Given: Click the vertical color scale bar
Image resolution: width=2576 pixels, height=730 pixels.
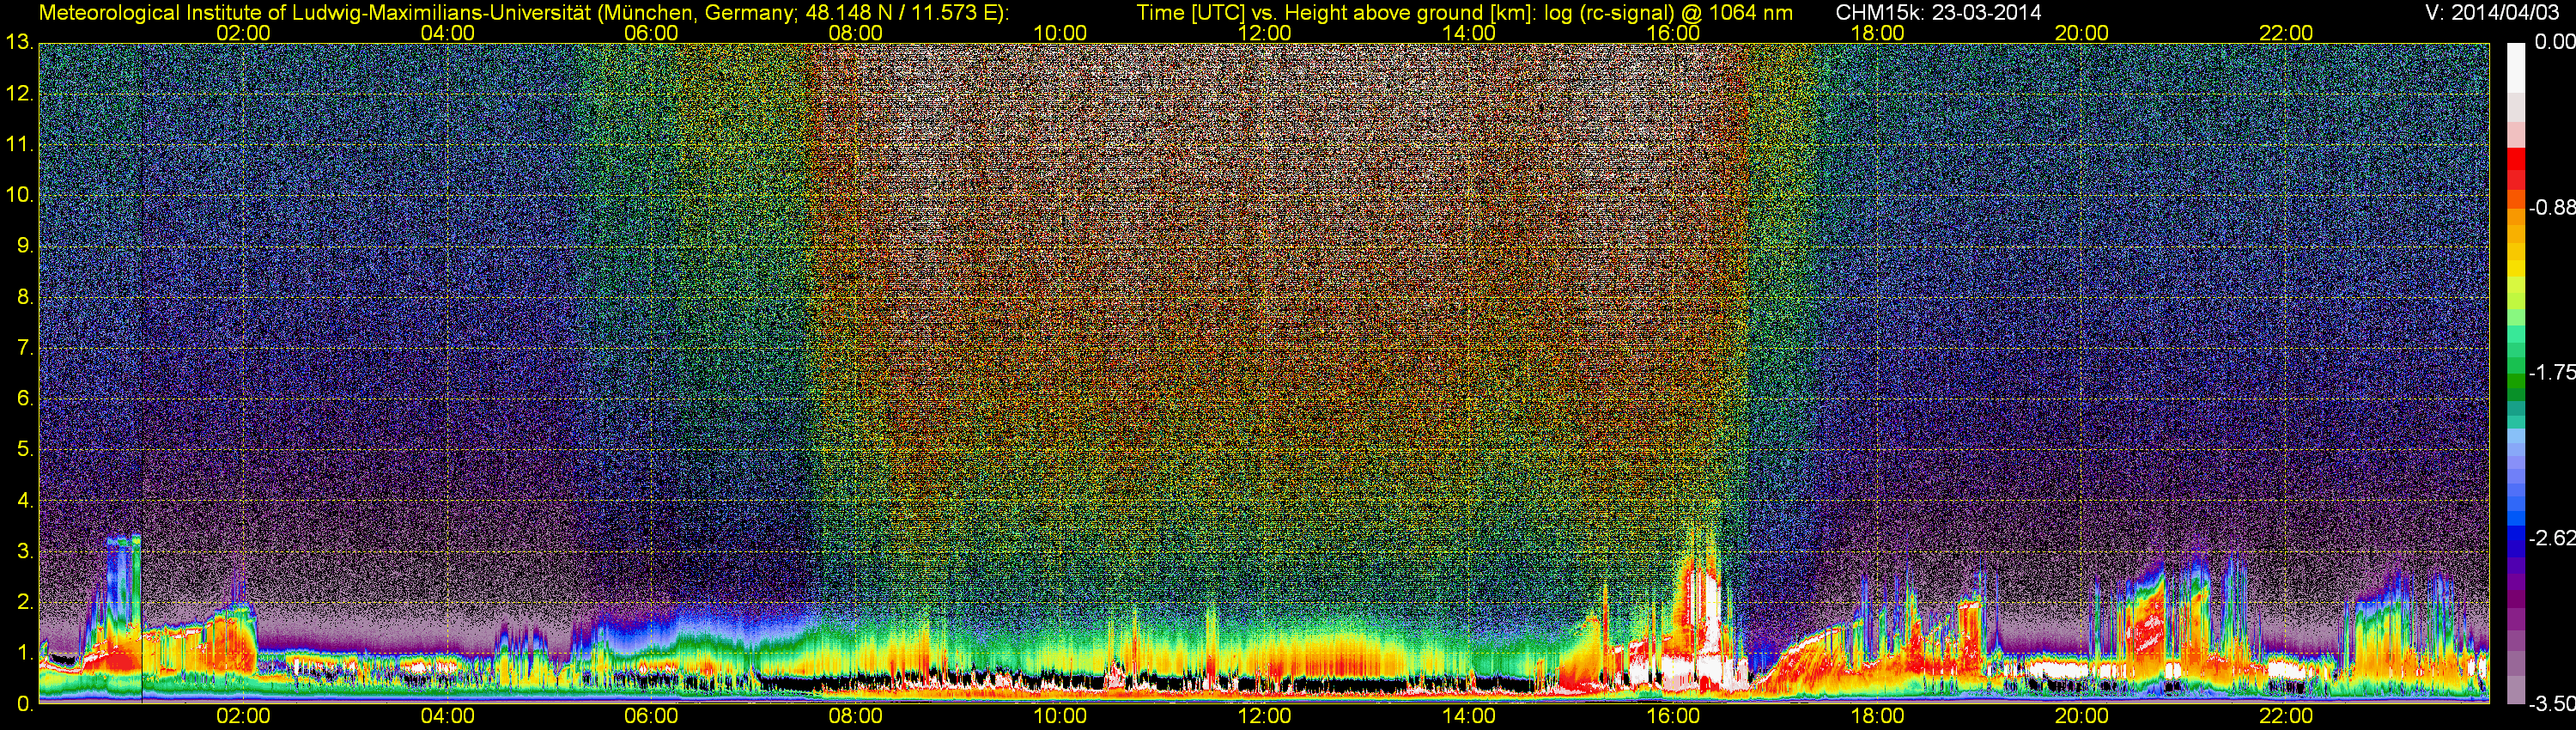Looking at the screenshot, I should coord(2516,373).
